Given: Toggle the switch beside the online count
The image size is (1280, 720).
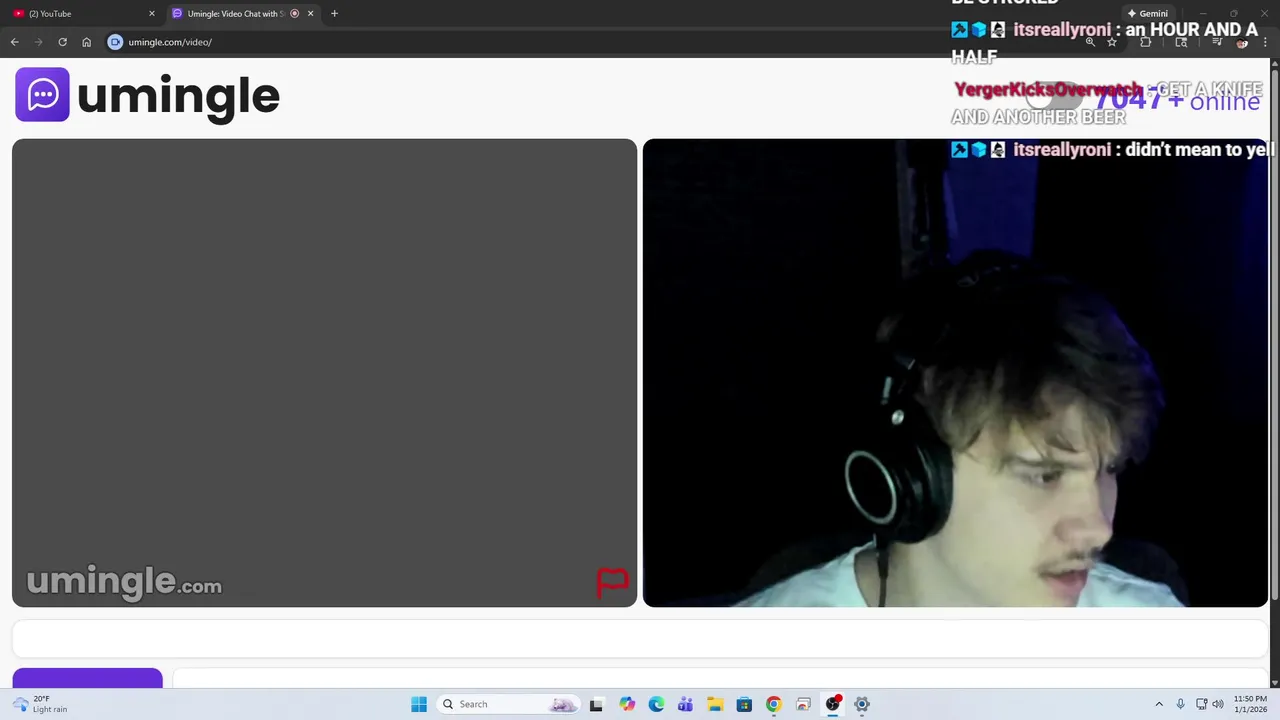Looking at the screenshot, I should click(x=1055, y=97).
